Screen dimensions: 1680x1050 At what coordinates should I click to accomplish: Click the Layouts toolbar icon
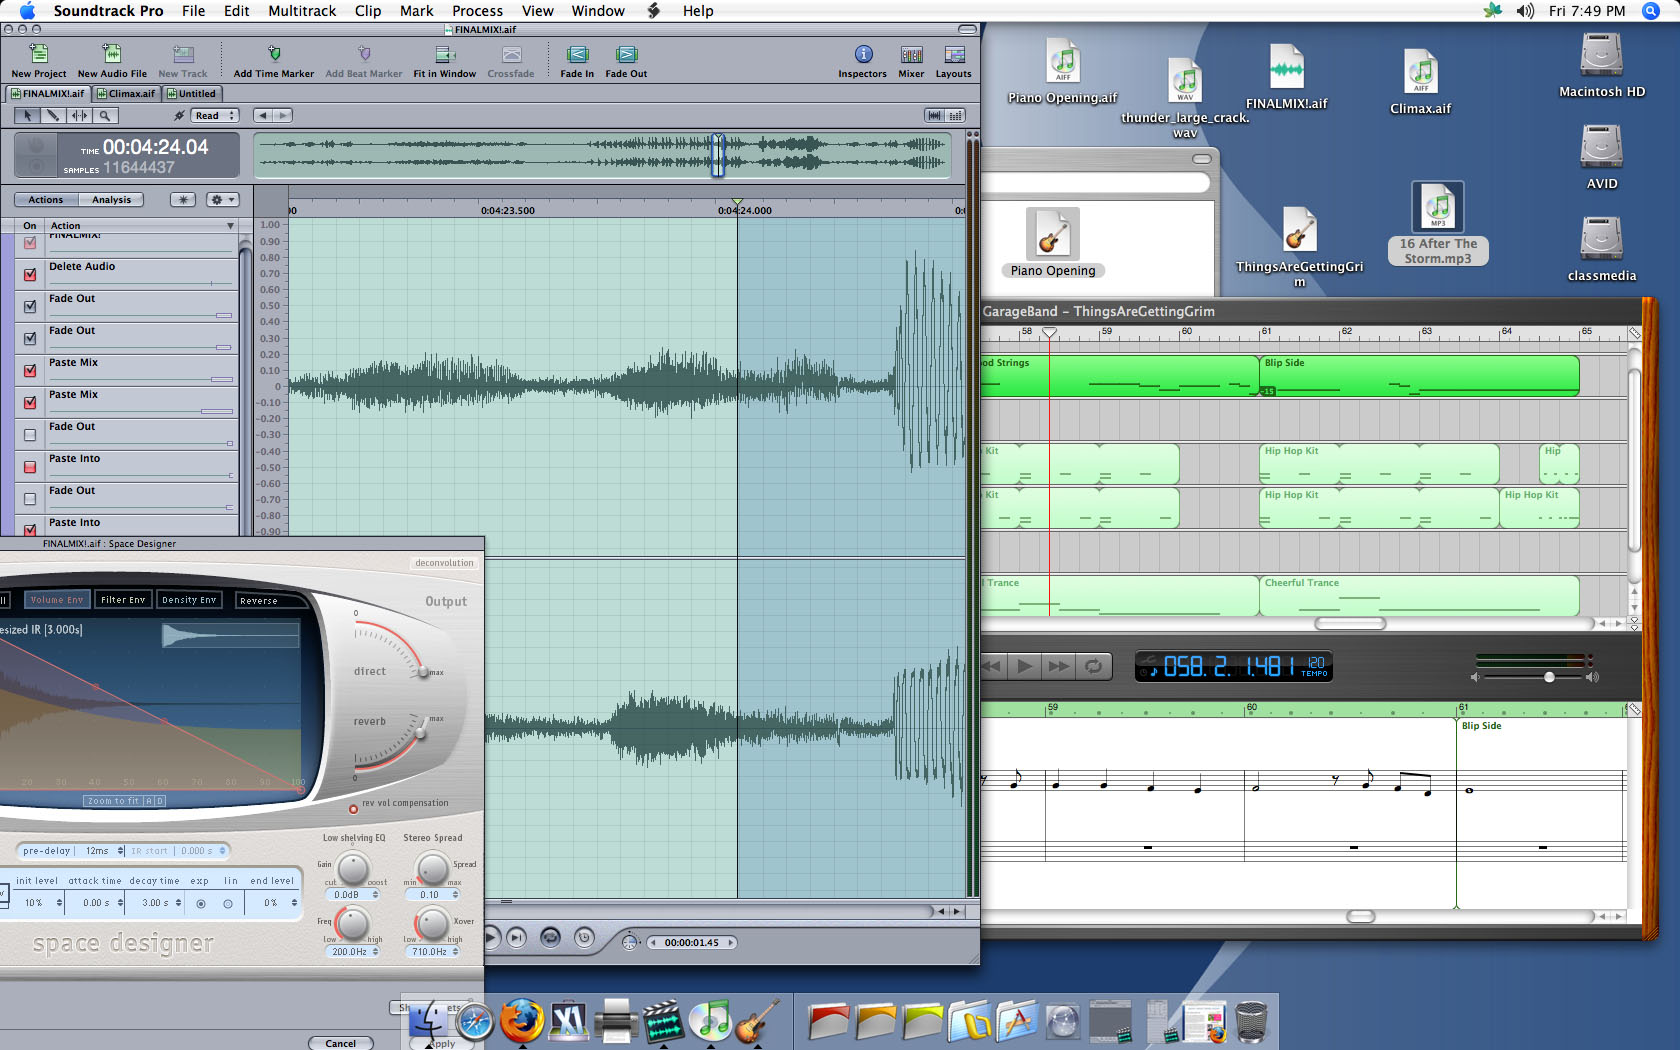coord(954,54)
